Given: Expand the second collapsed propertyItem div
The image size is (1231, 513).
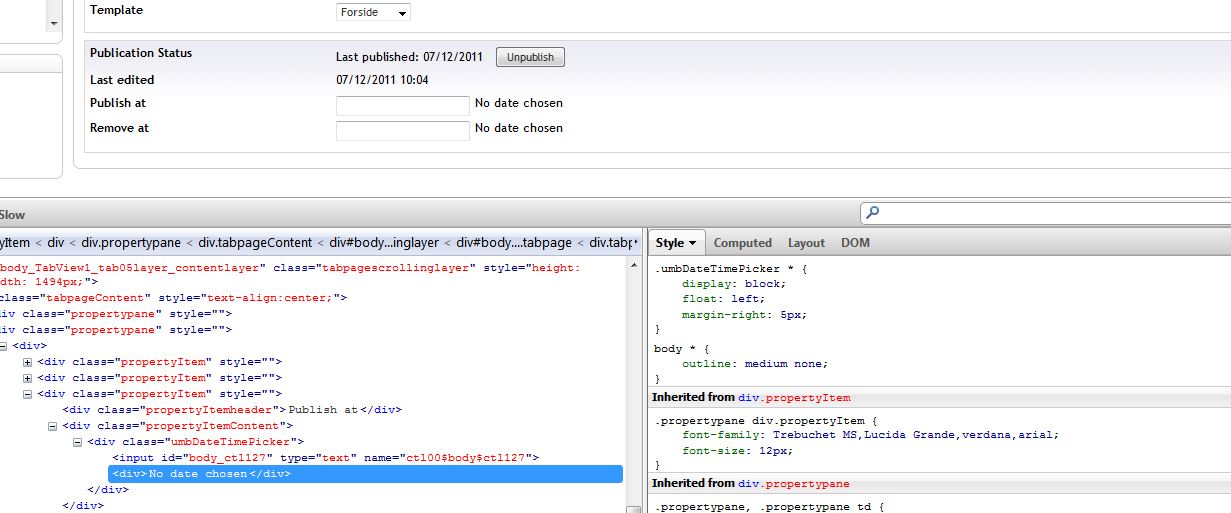Looking at the screenshot, I should coord(28,378).
